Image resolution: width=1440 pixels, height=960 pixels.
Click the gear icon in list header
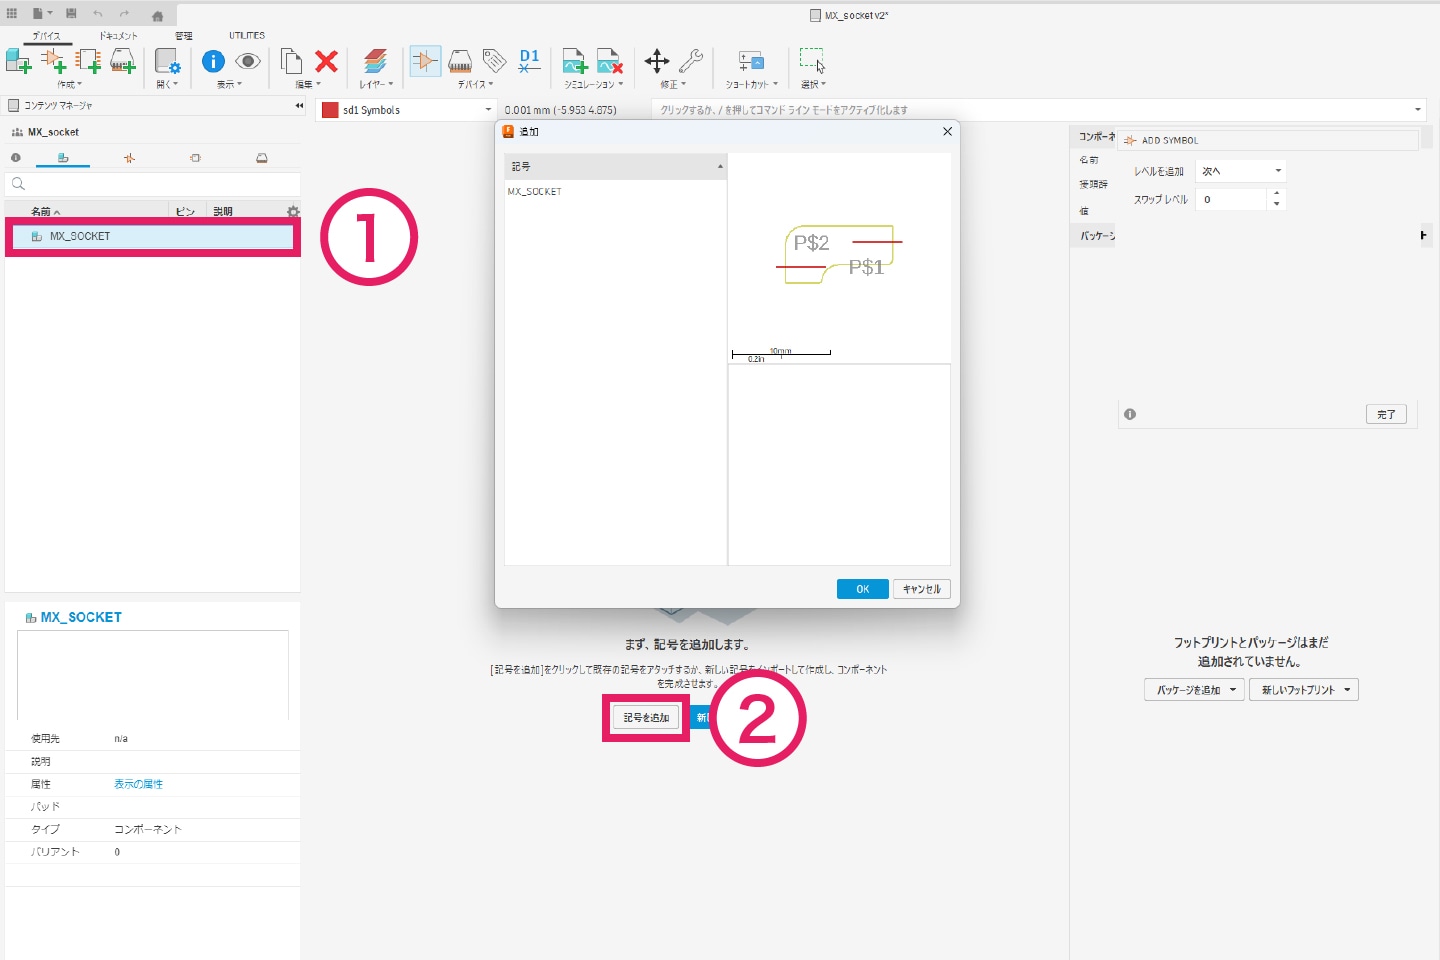293,212
